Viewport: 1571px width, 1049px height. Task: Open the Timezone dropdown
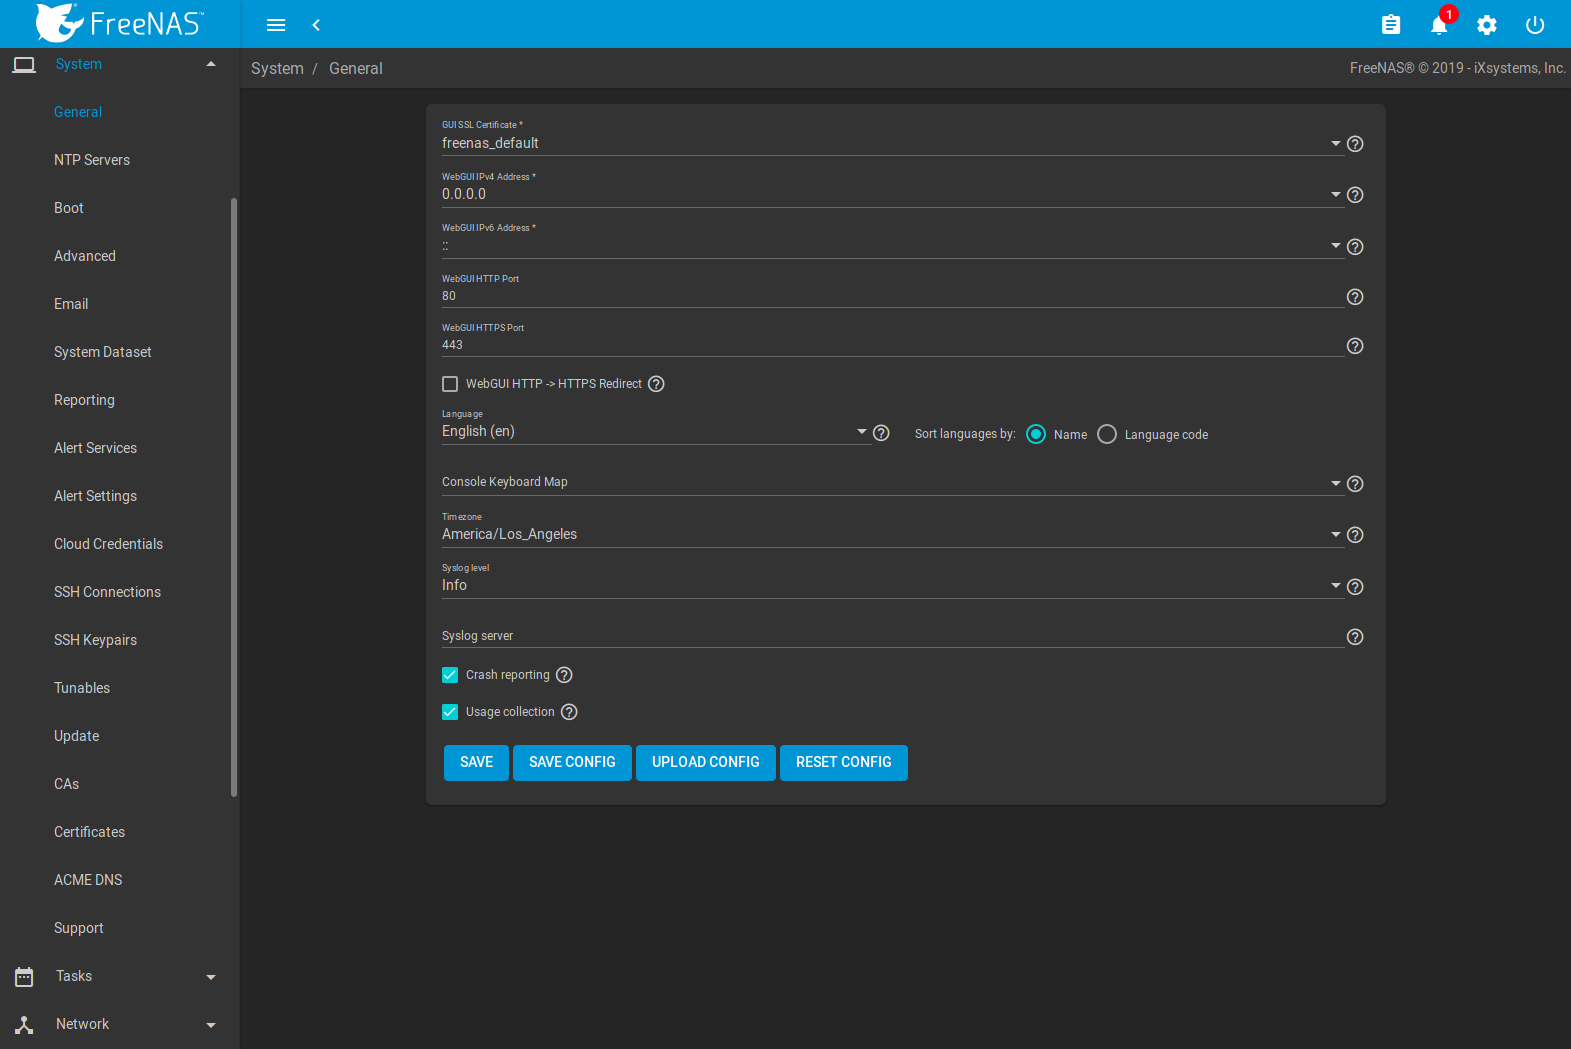893,534
